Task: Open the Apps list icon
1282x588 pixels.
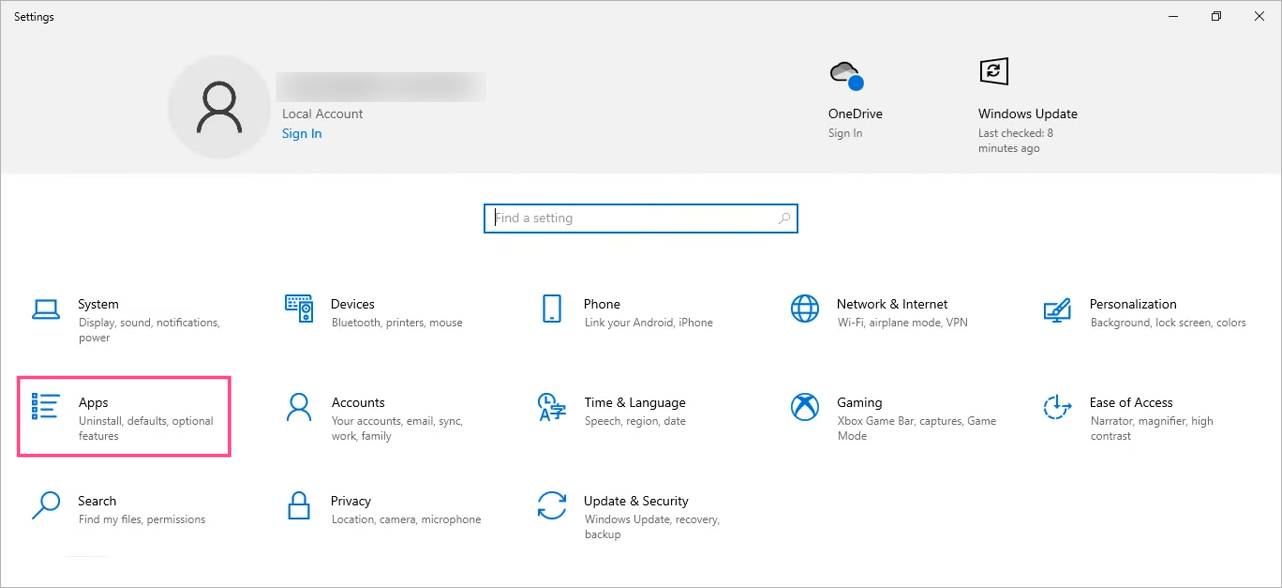Action: coord(46,407)
